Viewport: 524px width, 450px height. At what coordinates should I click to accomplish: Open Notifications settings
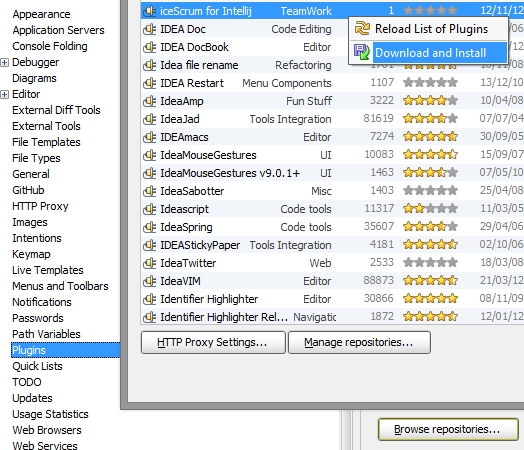point(42,302)
